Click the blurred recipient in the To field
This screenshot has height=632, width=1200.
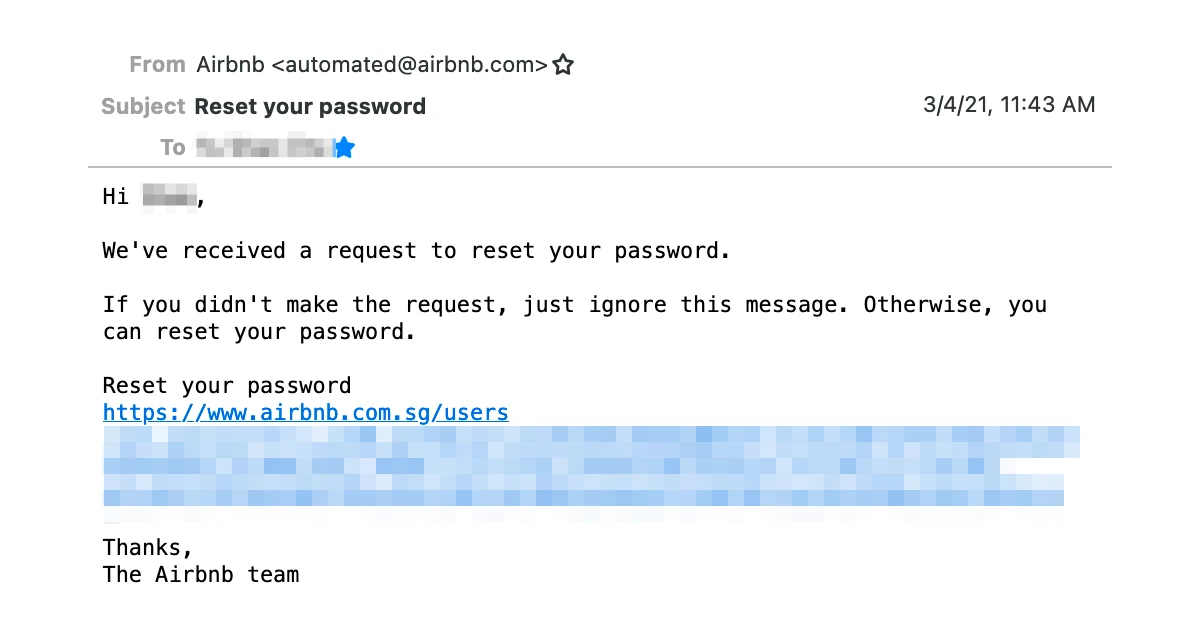click(x=263, y=148)
